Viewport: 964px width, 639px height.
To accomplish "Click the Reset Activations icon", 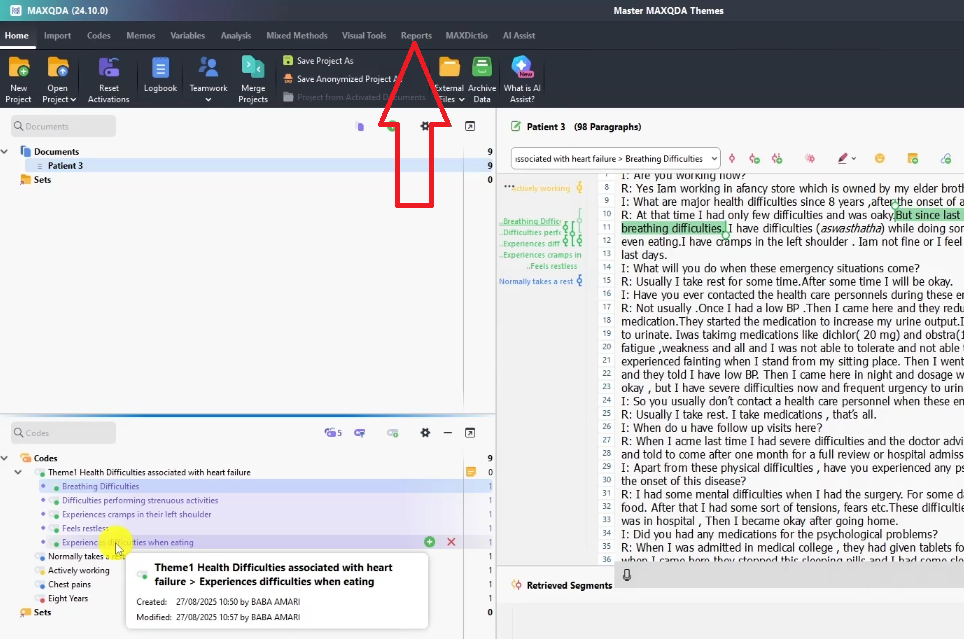I will (108, 69).
